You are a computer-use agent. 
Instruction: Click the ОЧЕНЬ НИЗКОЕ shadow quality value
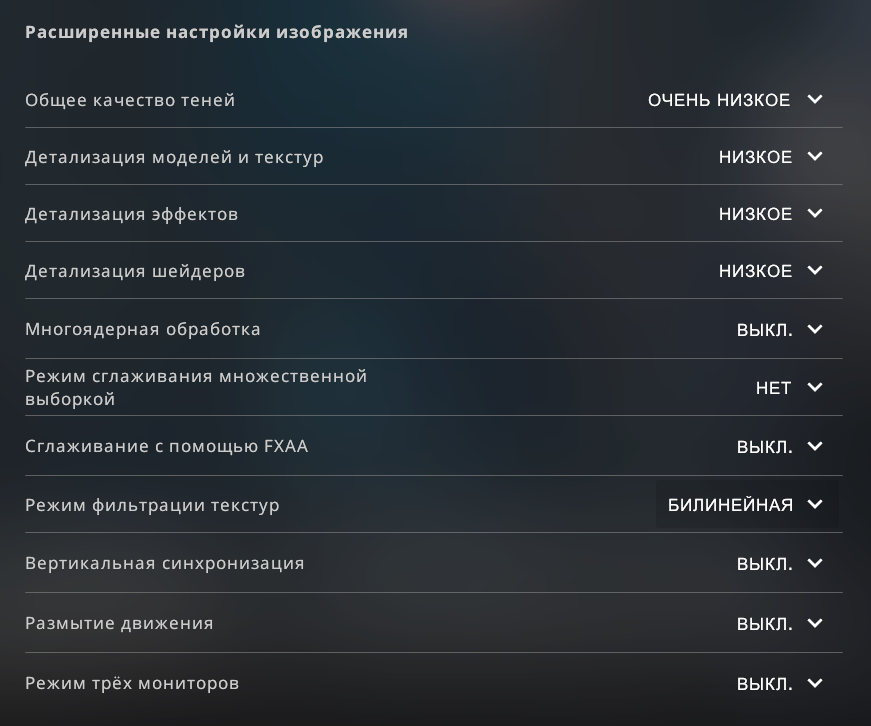(719, 100)
